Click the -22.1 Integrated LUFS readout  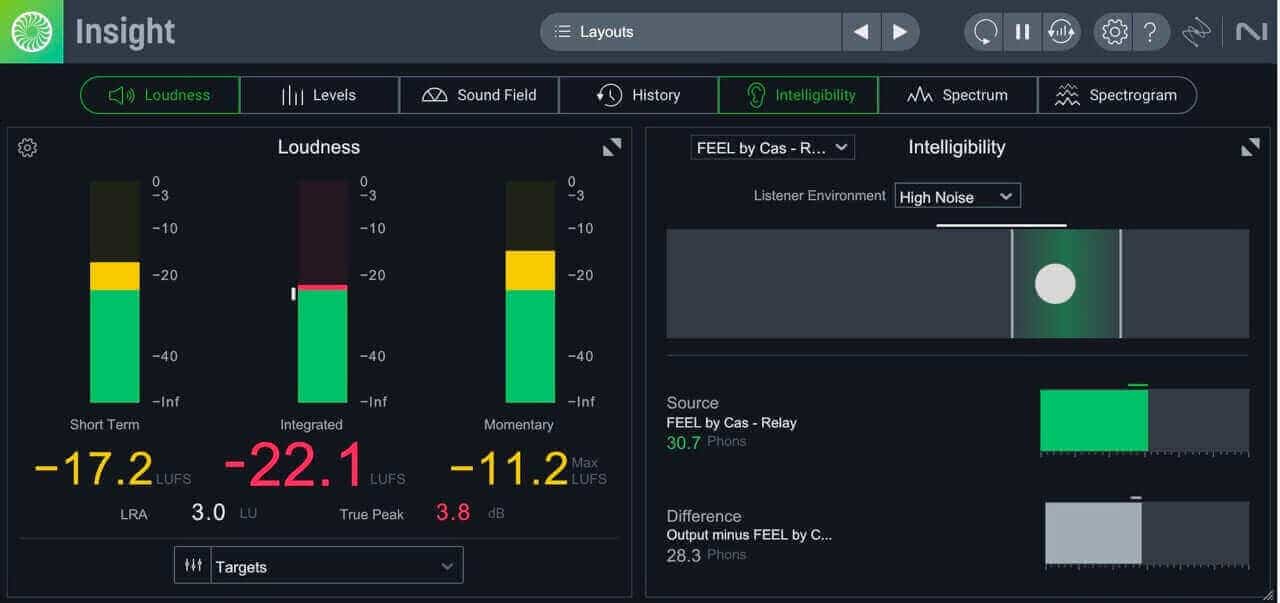tap(295, 466)
